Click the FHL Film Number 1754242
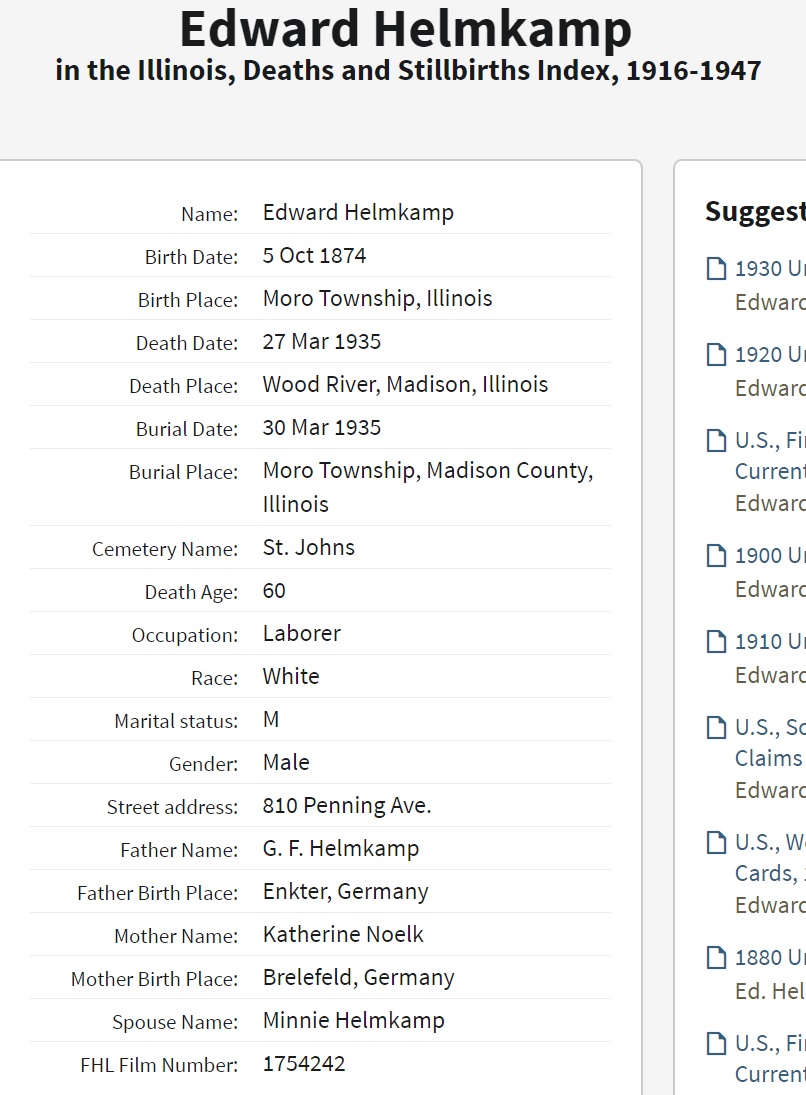 tap(304, 1064)
